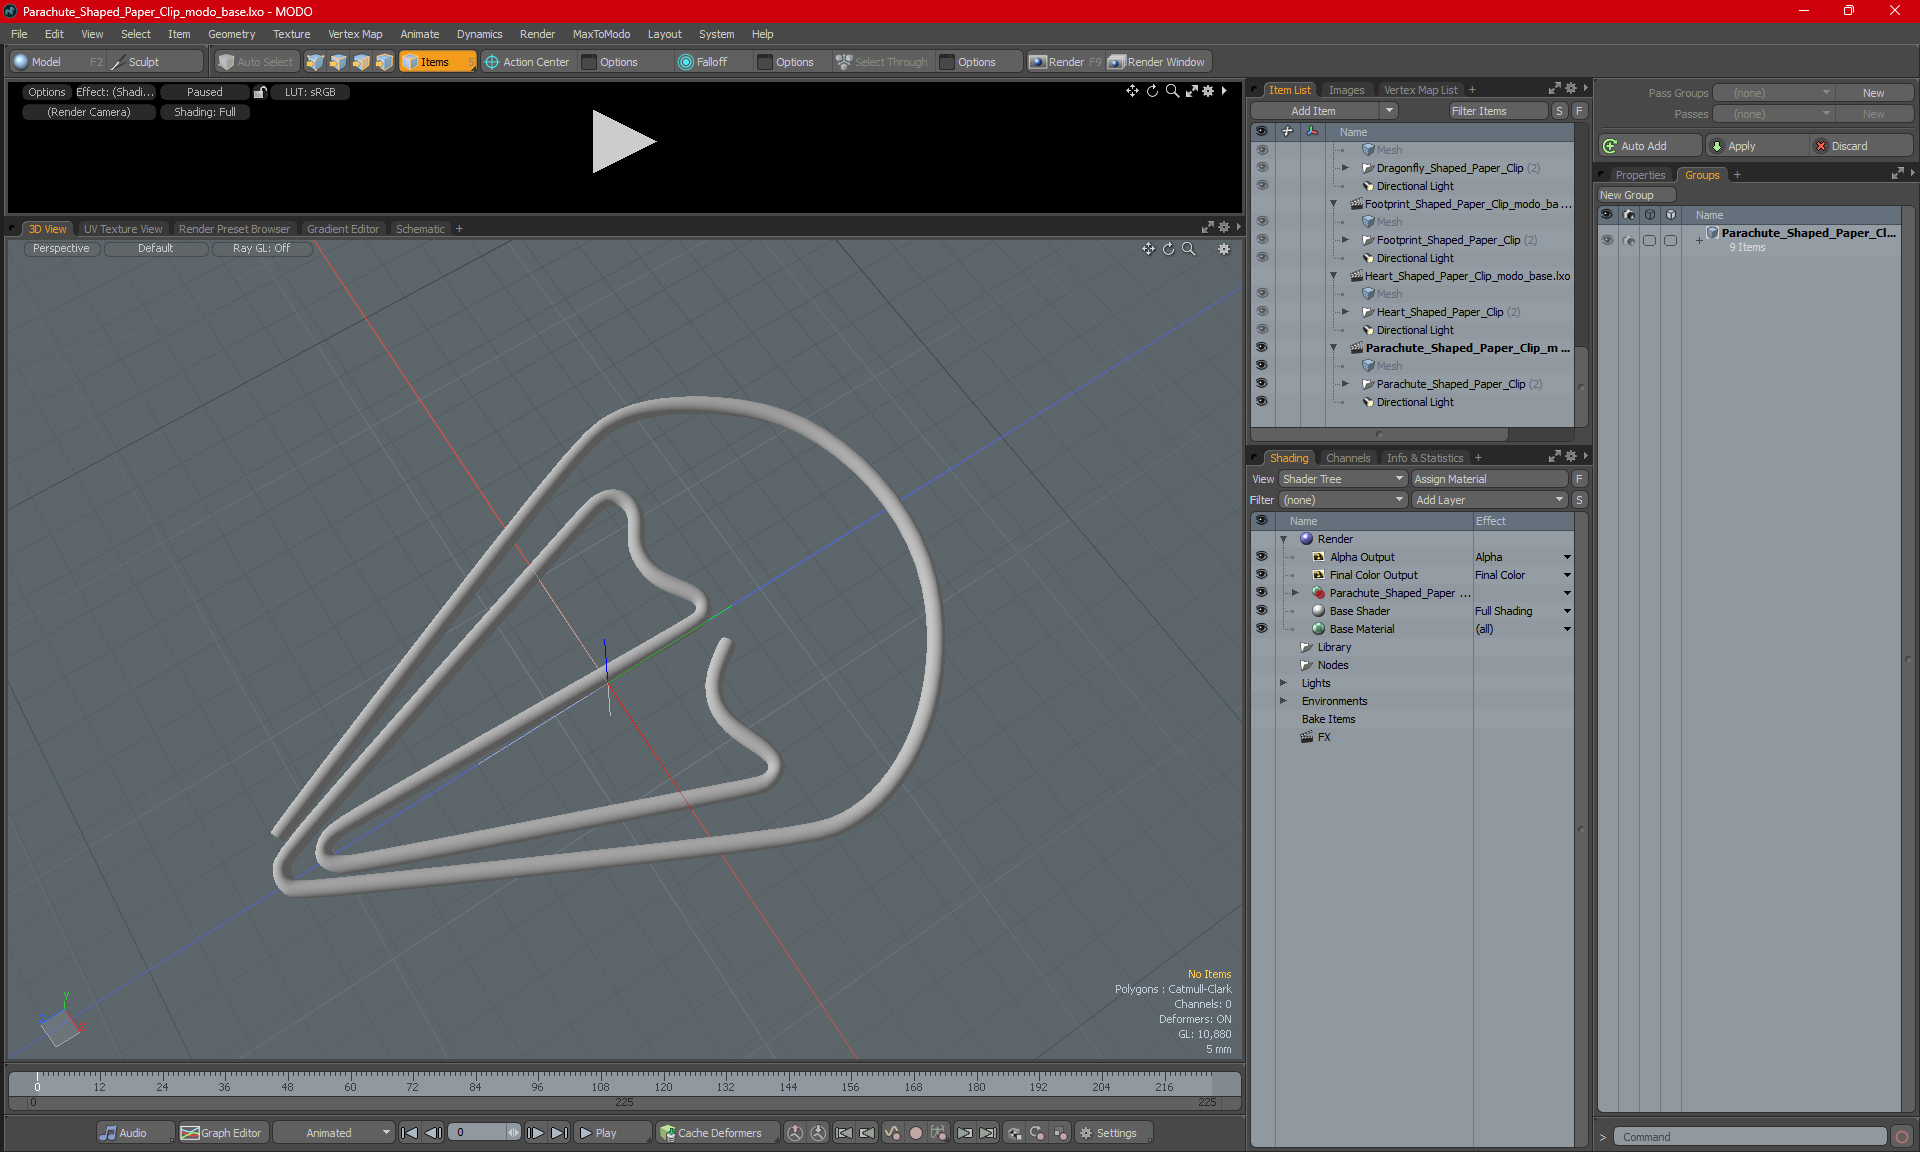Open the Add Item dropdown arrow
The image size is (1920, 1152).
[1389, 111]
